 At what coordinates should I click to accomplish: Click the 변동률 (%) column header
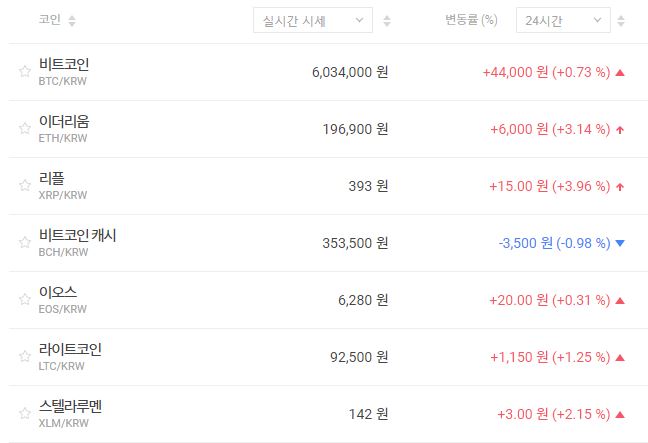coord(471,20)
